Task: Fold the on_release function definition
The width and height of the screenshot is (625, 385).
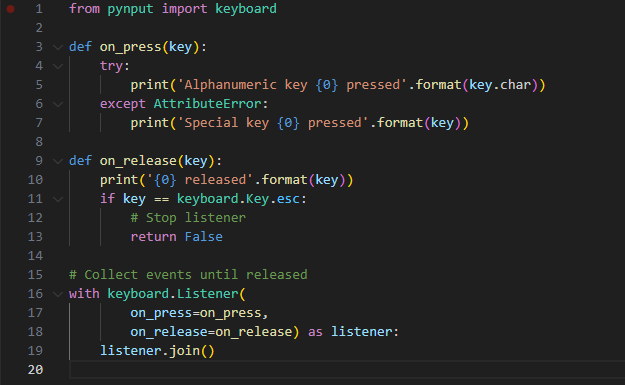Action: tap(58, 161)
